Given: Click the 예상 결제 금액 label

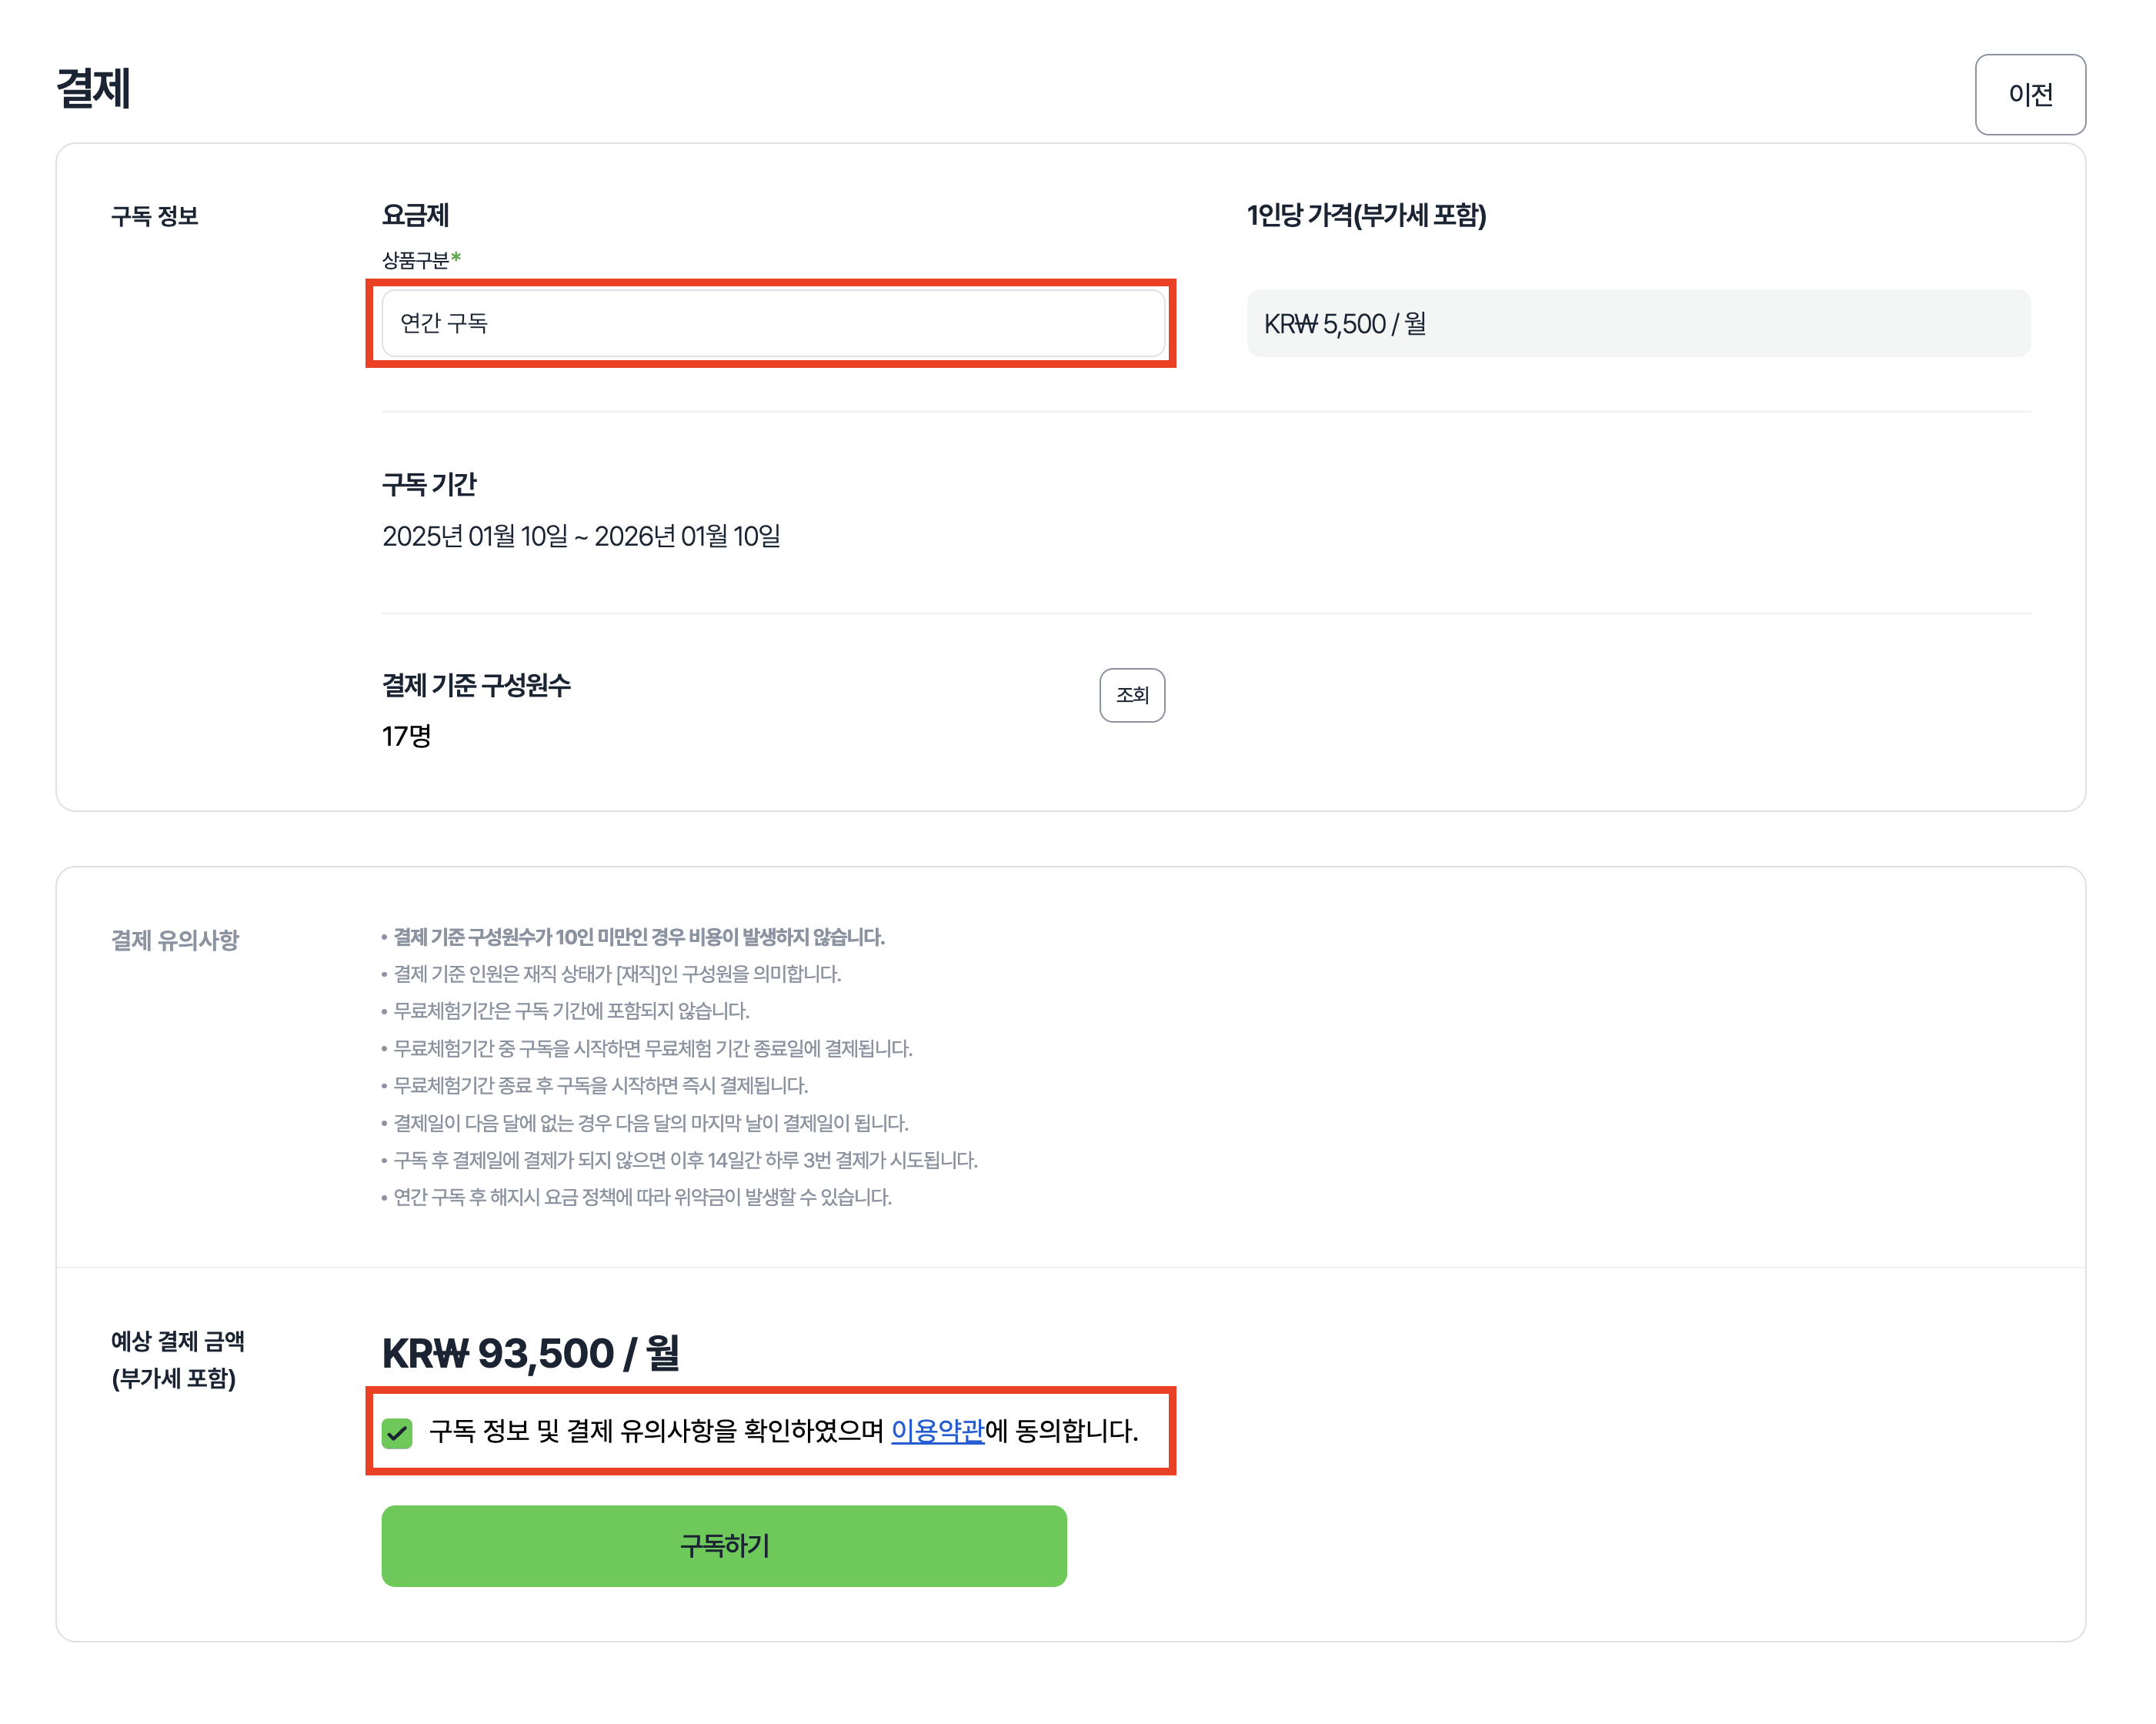Looking at the screenshot, I should tap(177, 1341).
